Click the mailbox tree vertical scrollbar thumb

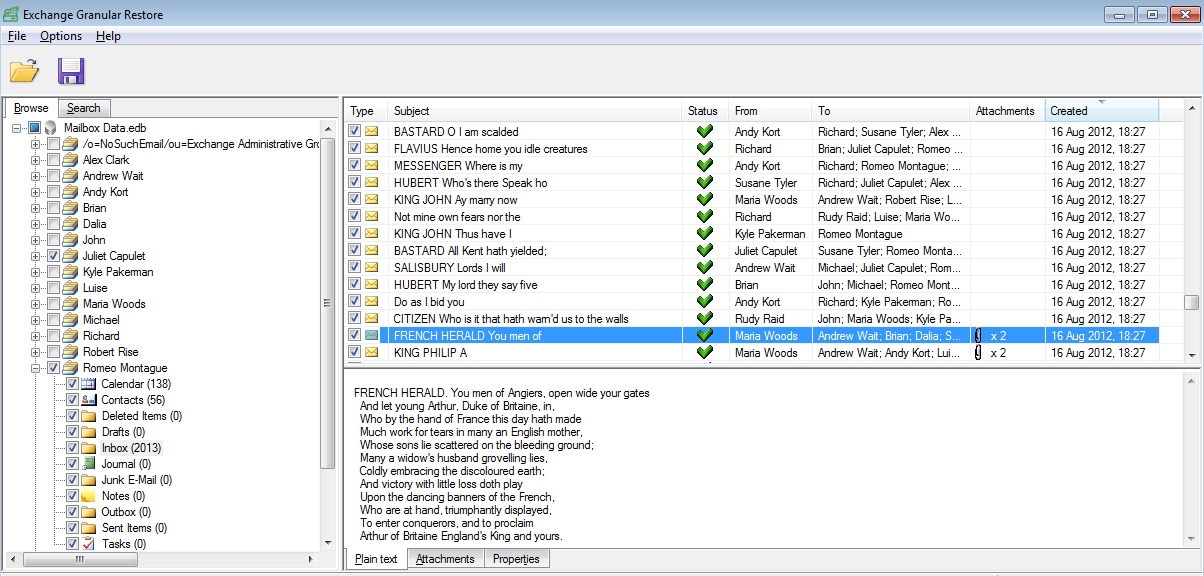(327, 304)
